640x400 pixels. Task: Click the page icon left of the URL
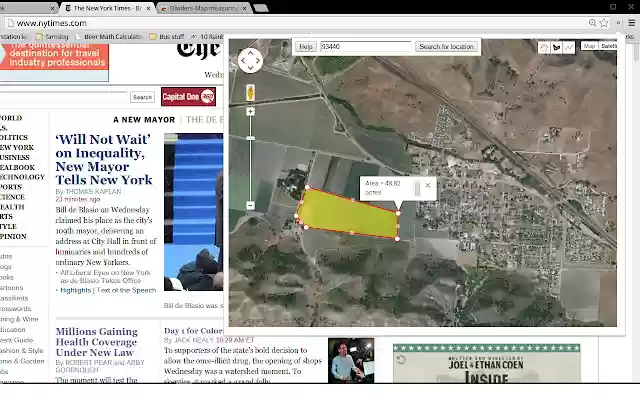pos(11,23)
